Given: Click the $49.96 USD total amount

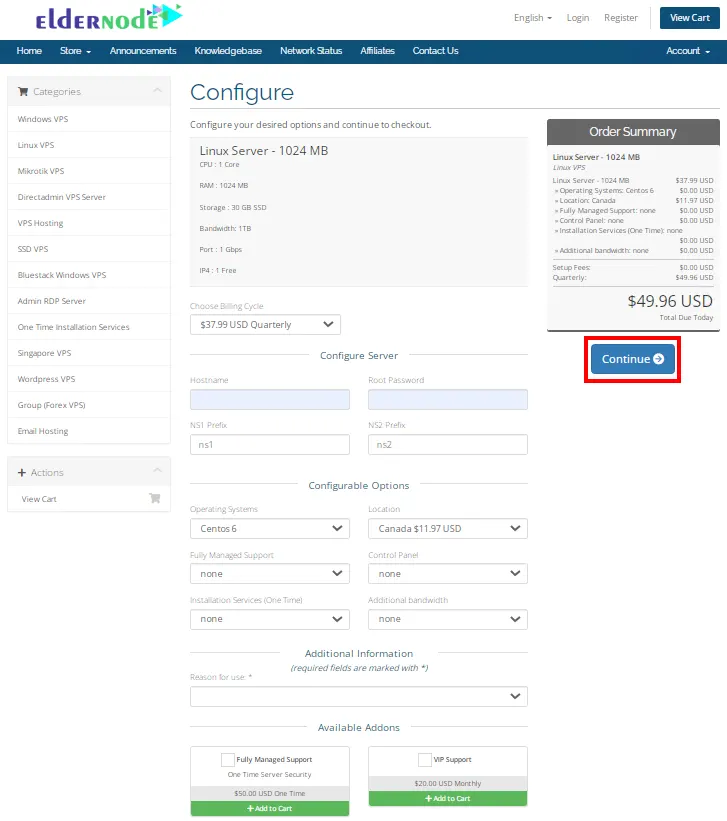Looking at the screenshot, I should (x=670, y=301).
